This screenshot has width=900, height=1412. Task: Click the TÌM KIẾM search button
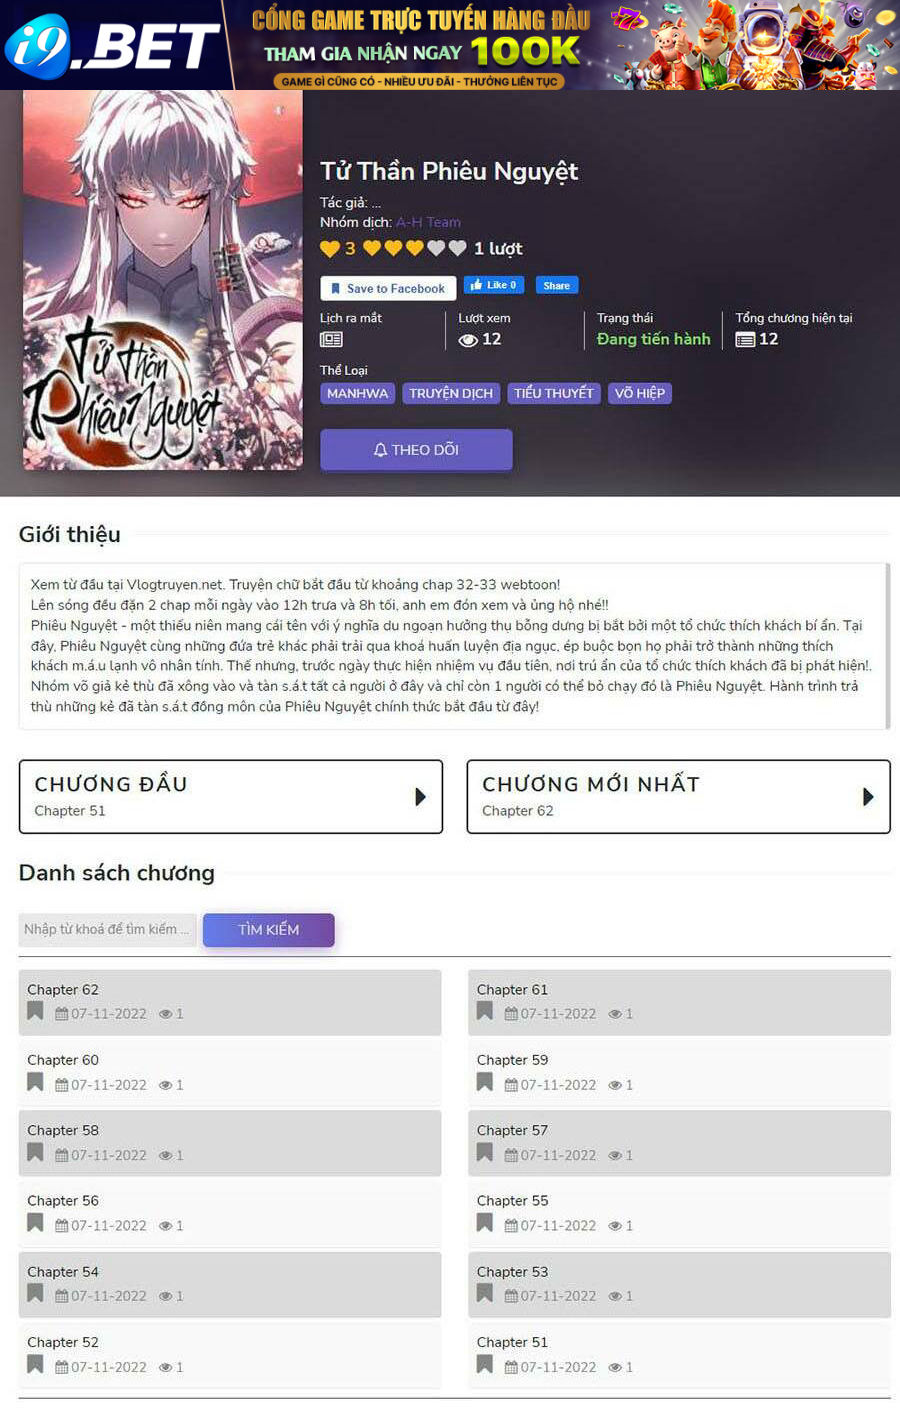[x=269, y=930]
